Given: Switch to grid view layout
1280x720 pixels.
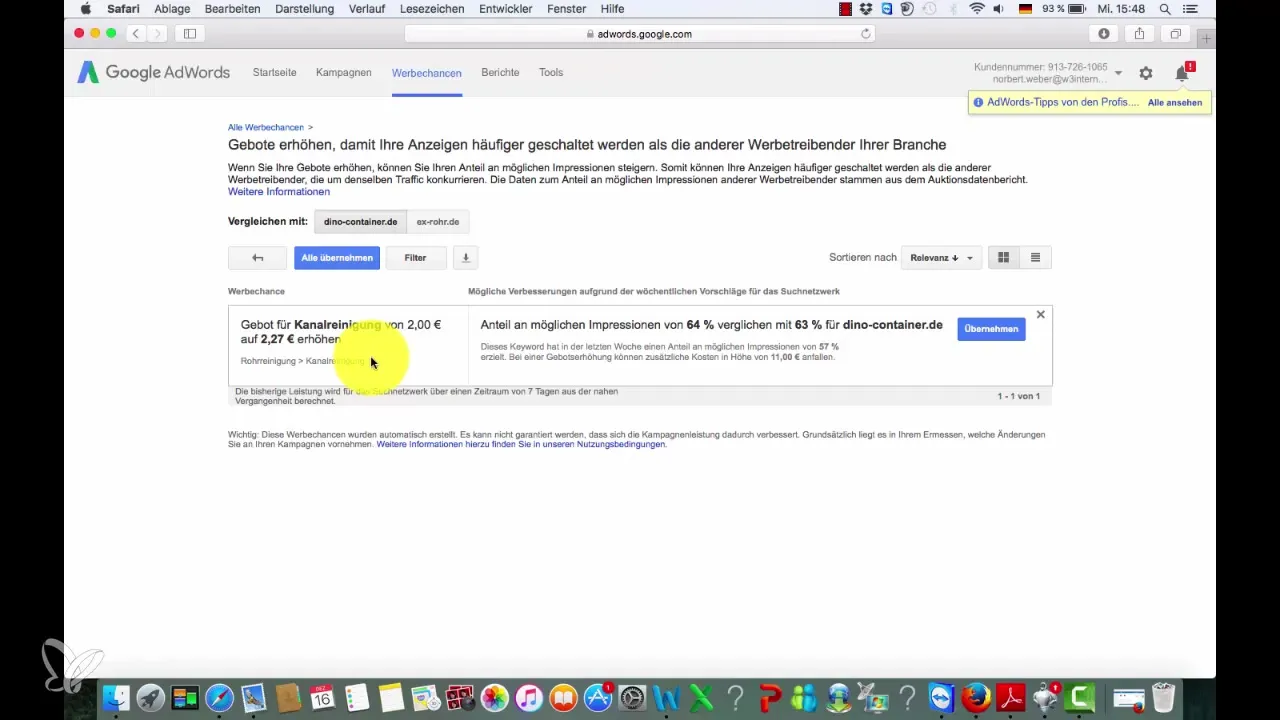Looking at the screenshot, I should tap(1003, 258).
